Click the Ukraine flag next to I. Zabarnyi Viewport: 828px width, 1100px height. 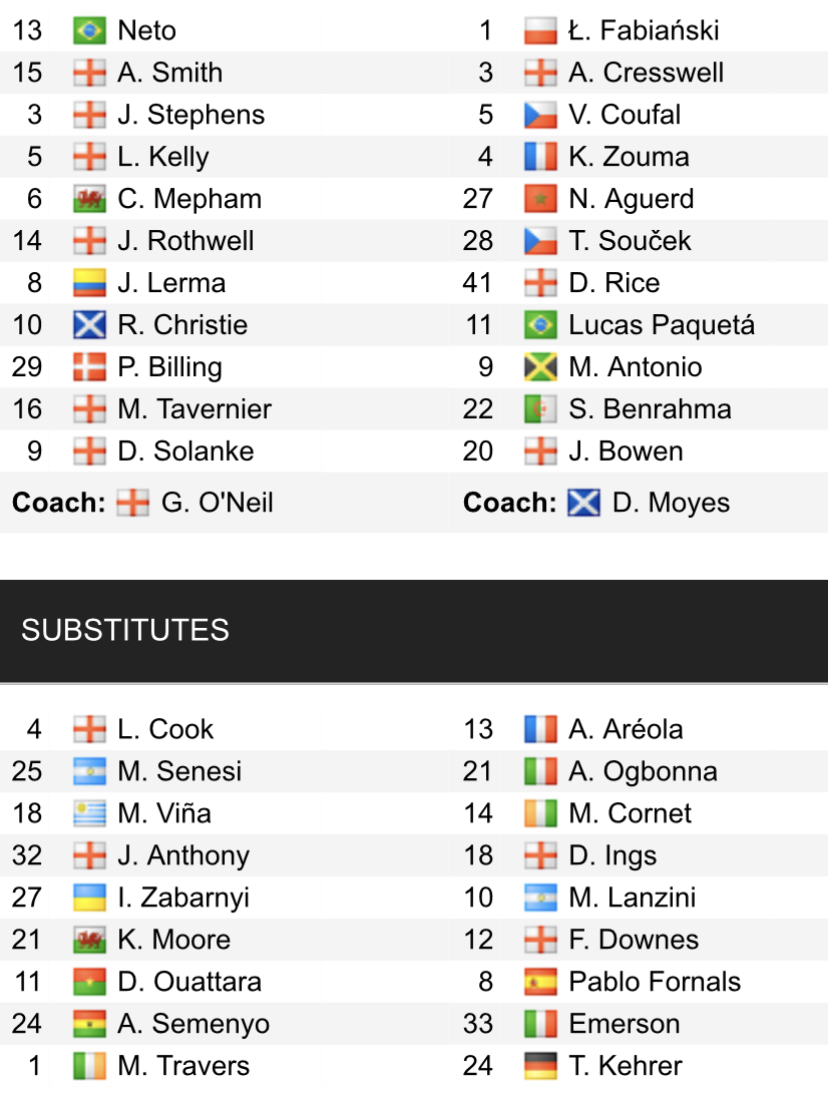[x=89, y=897]
